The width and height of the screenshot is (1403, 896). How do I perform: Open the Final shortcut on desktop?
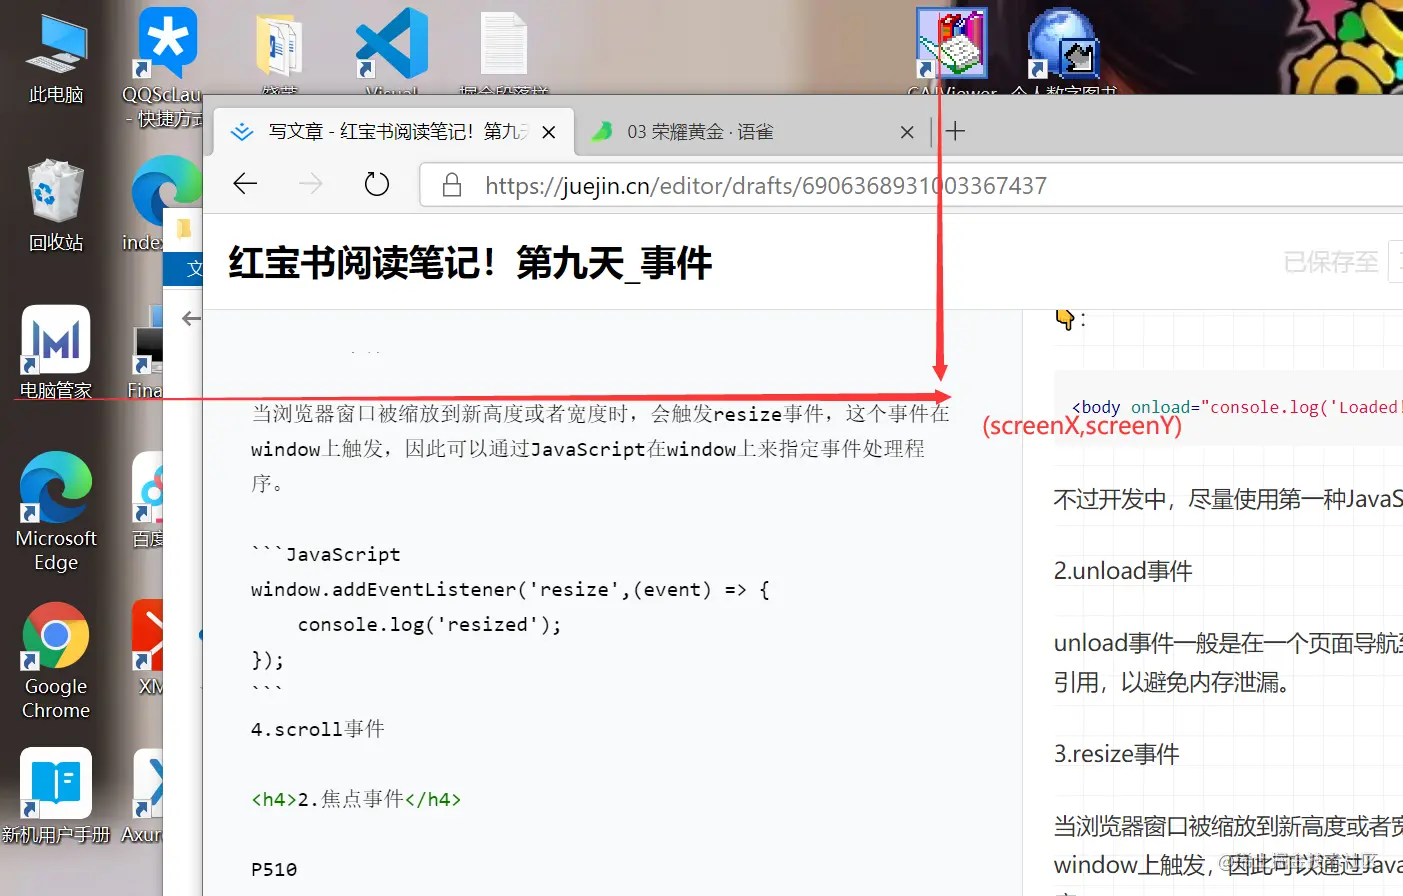pos(146,352)
